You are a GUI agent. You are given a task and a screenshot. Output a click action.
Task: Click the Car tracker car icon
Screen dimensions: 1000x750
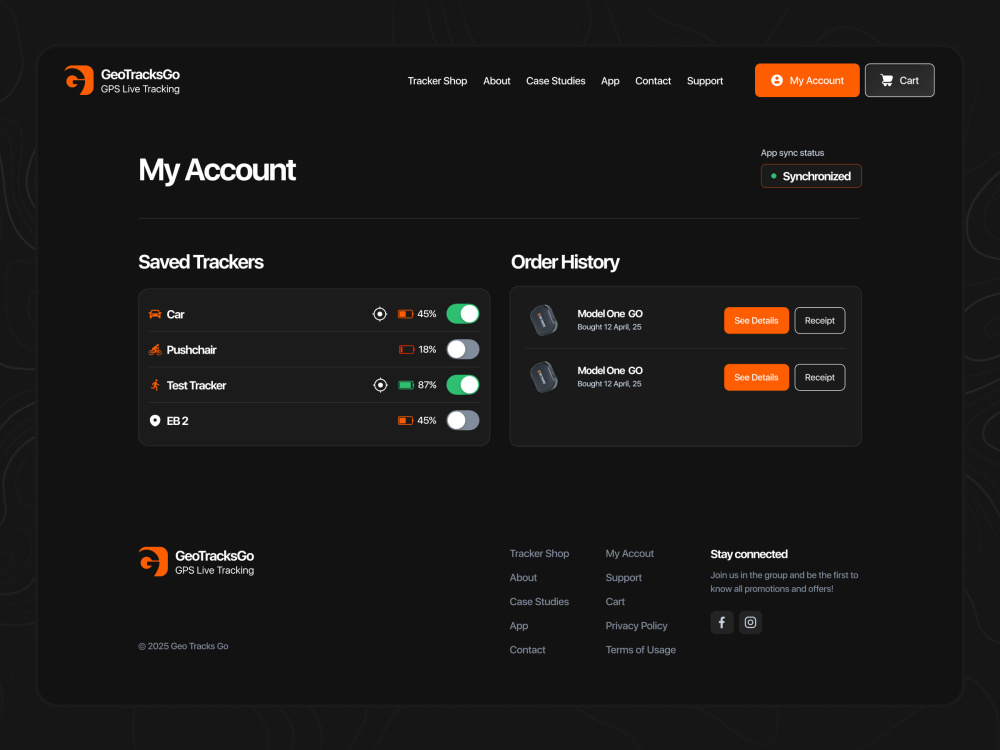[x=155, y=314]
